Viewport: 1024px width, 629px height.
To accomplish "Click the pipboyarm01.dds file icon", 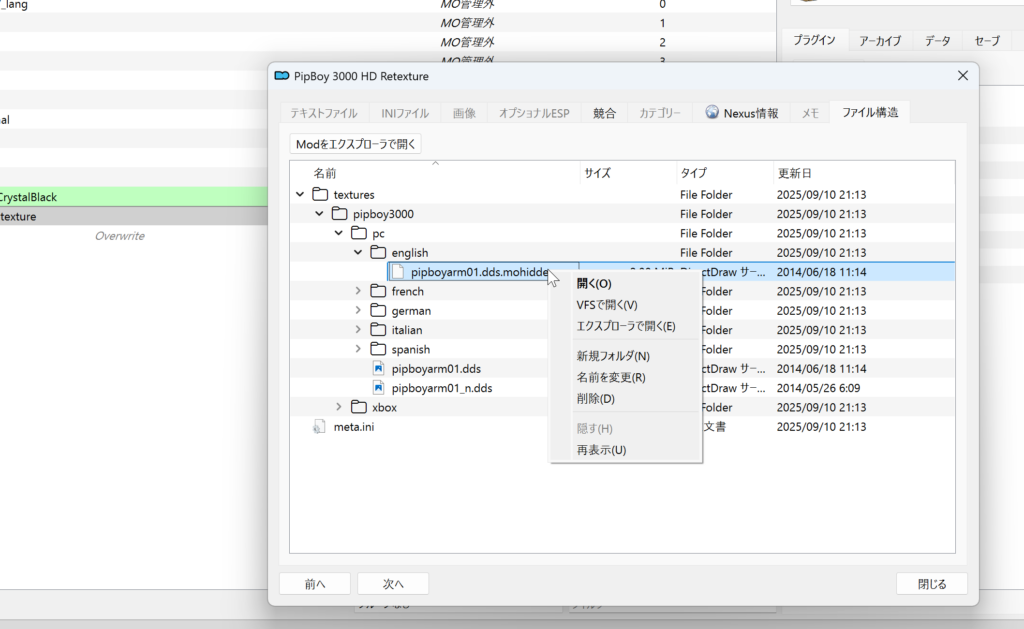I will coord(378,369).
